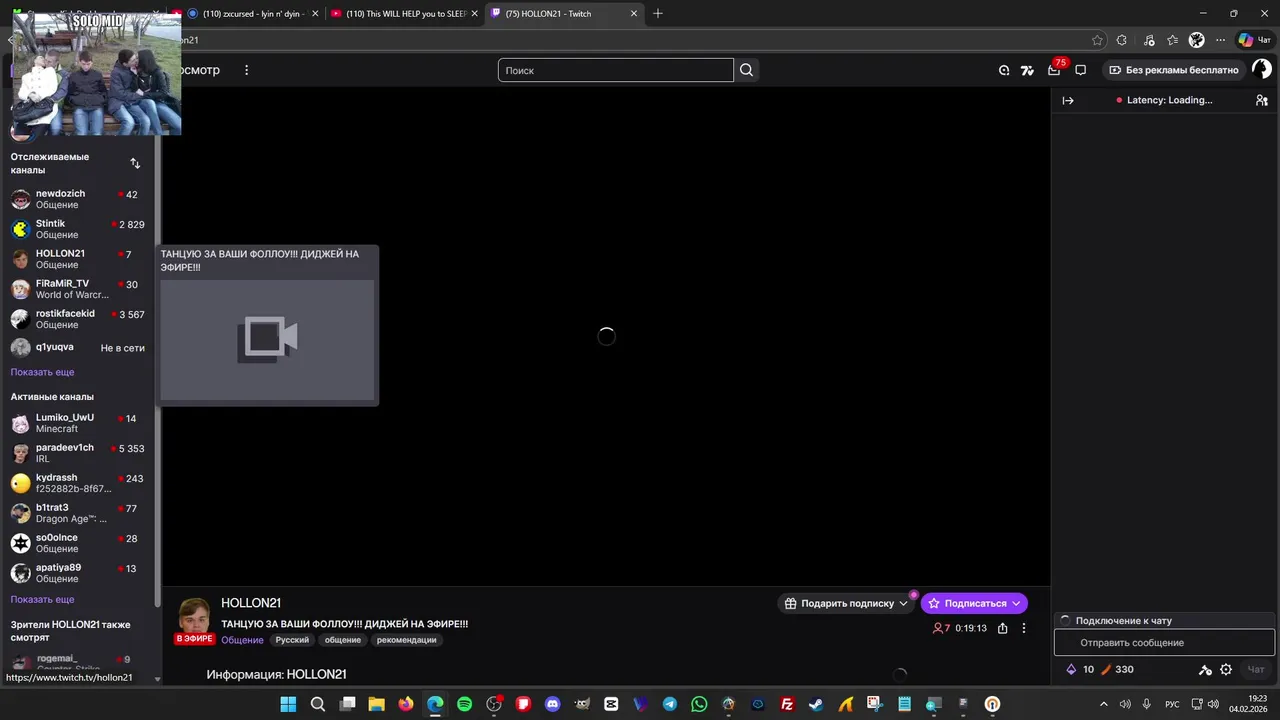This screenshot has height=720, width=1280.
Task: Share the HOLLON21 stream
Action: pos(1002,628)
